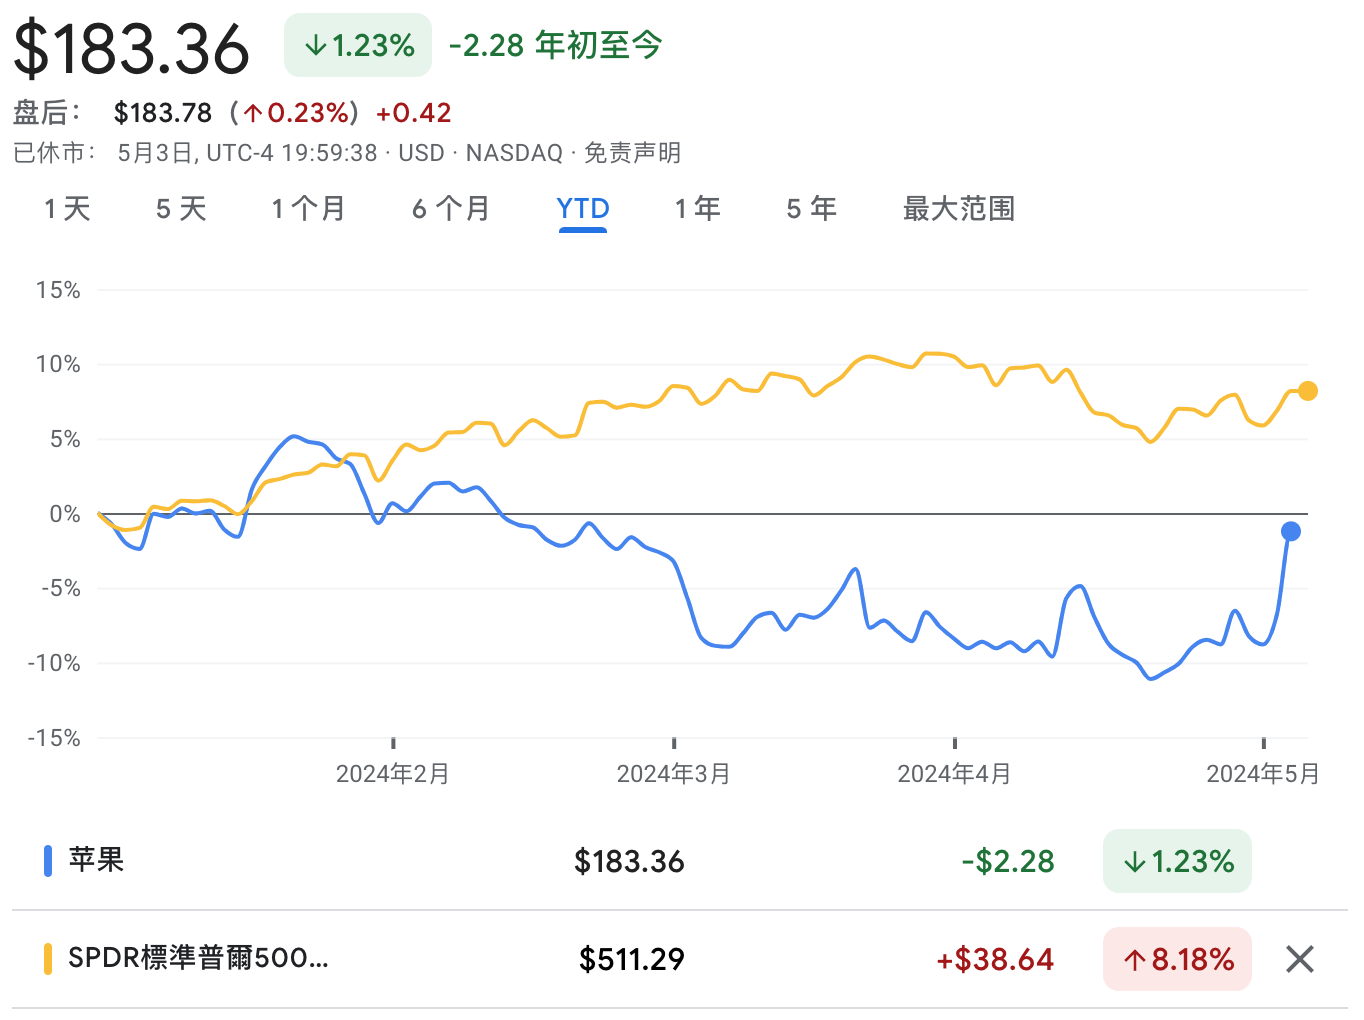Select the 1个月 chart view
The width and height of the screenshot is (1364, 1020).
click(308, 209)
